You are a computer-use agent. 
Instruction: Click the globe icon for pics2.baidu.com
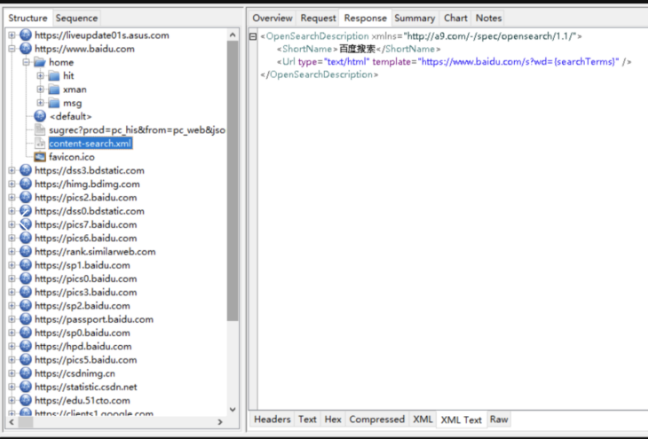[x=26, y=197]
